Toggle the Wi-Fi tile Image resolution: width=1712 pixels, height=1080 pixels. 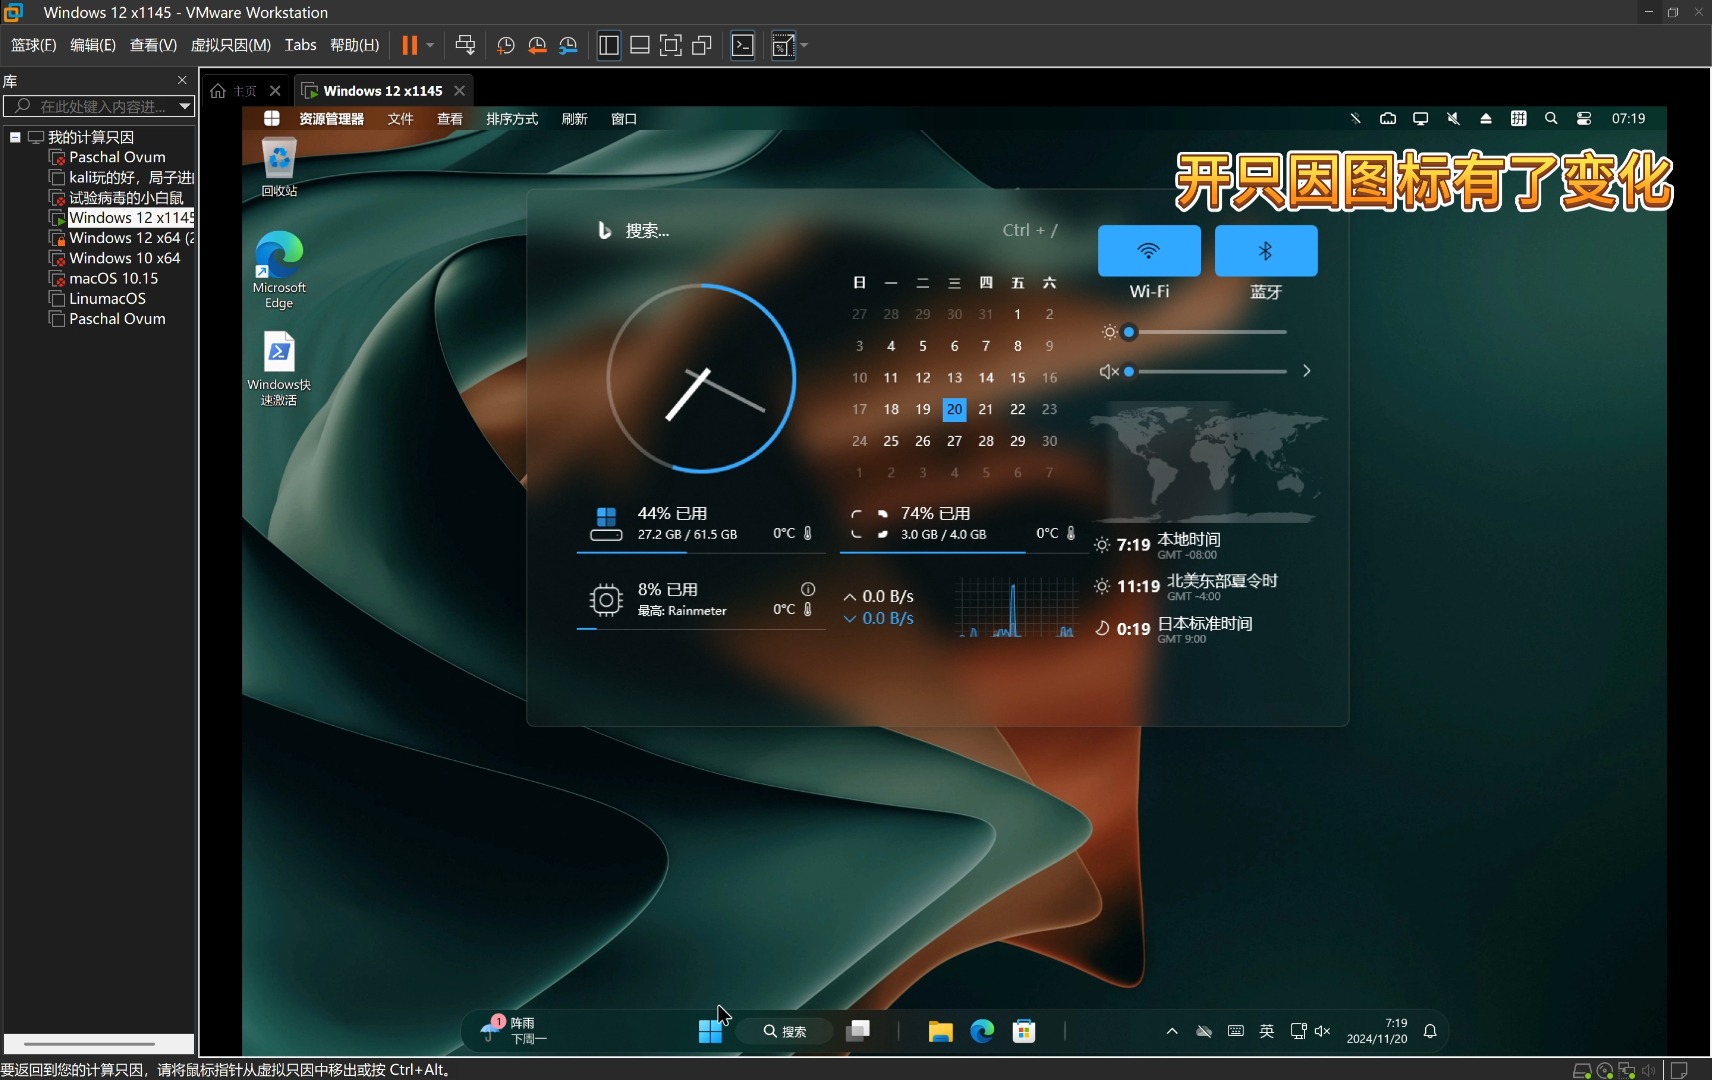[1149, 250]
